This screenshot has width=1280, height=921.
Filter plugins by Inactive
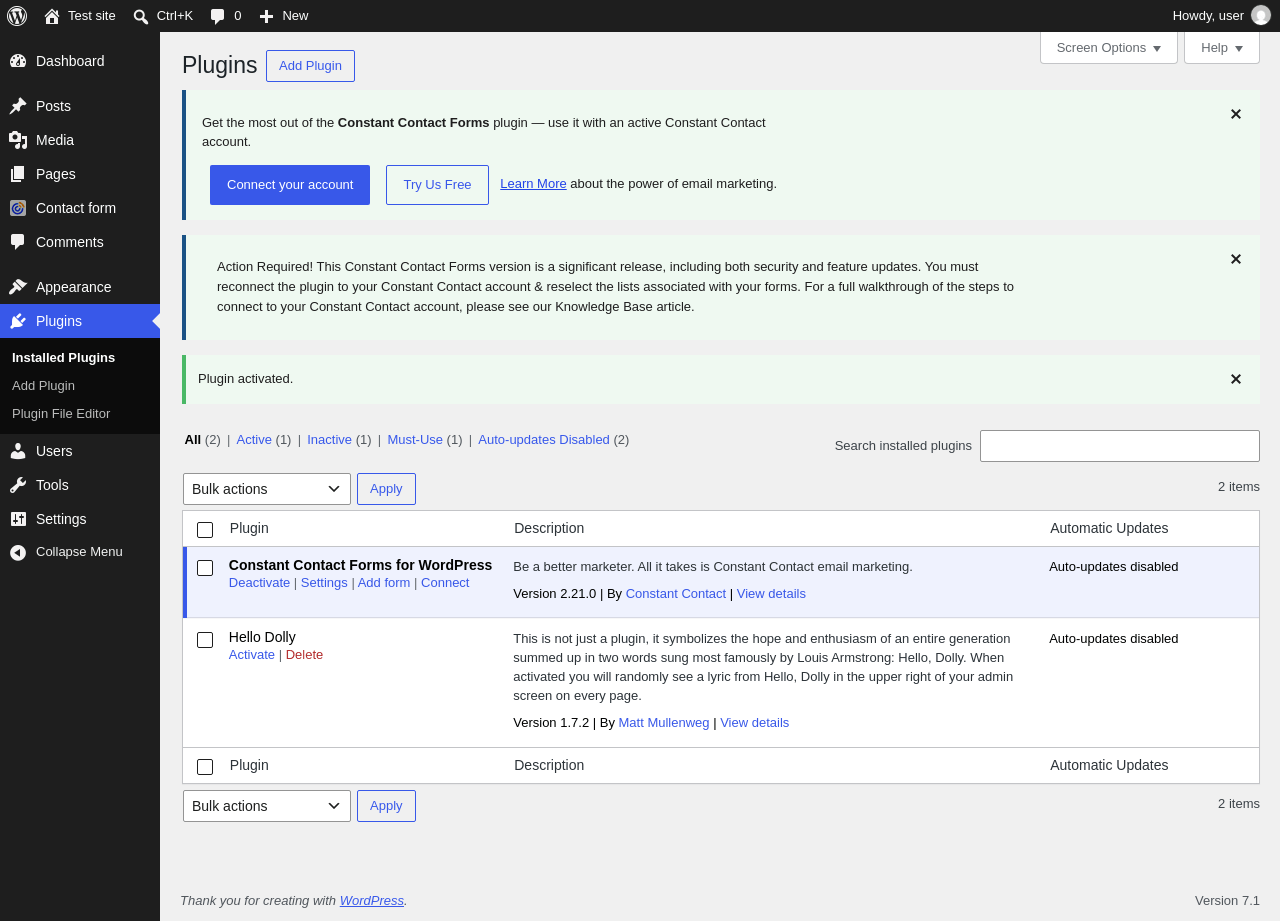[x=329, y=439]
